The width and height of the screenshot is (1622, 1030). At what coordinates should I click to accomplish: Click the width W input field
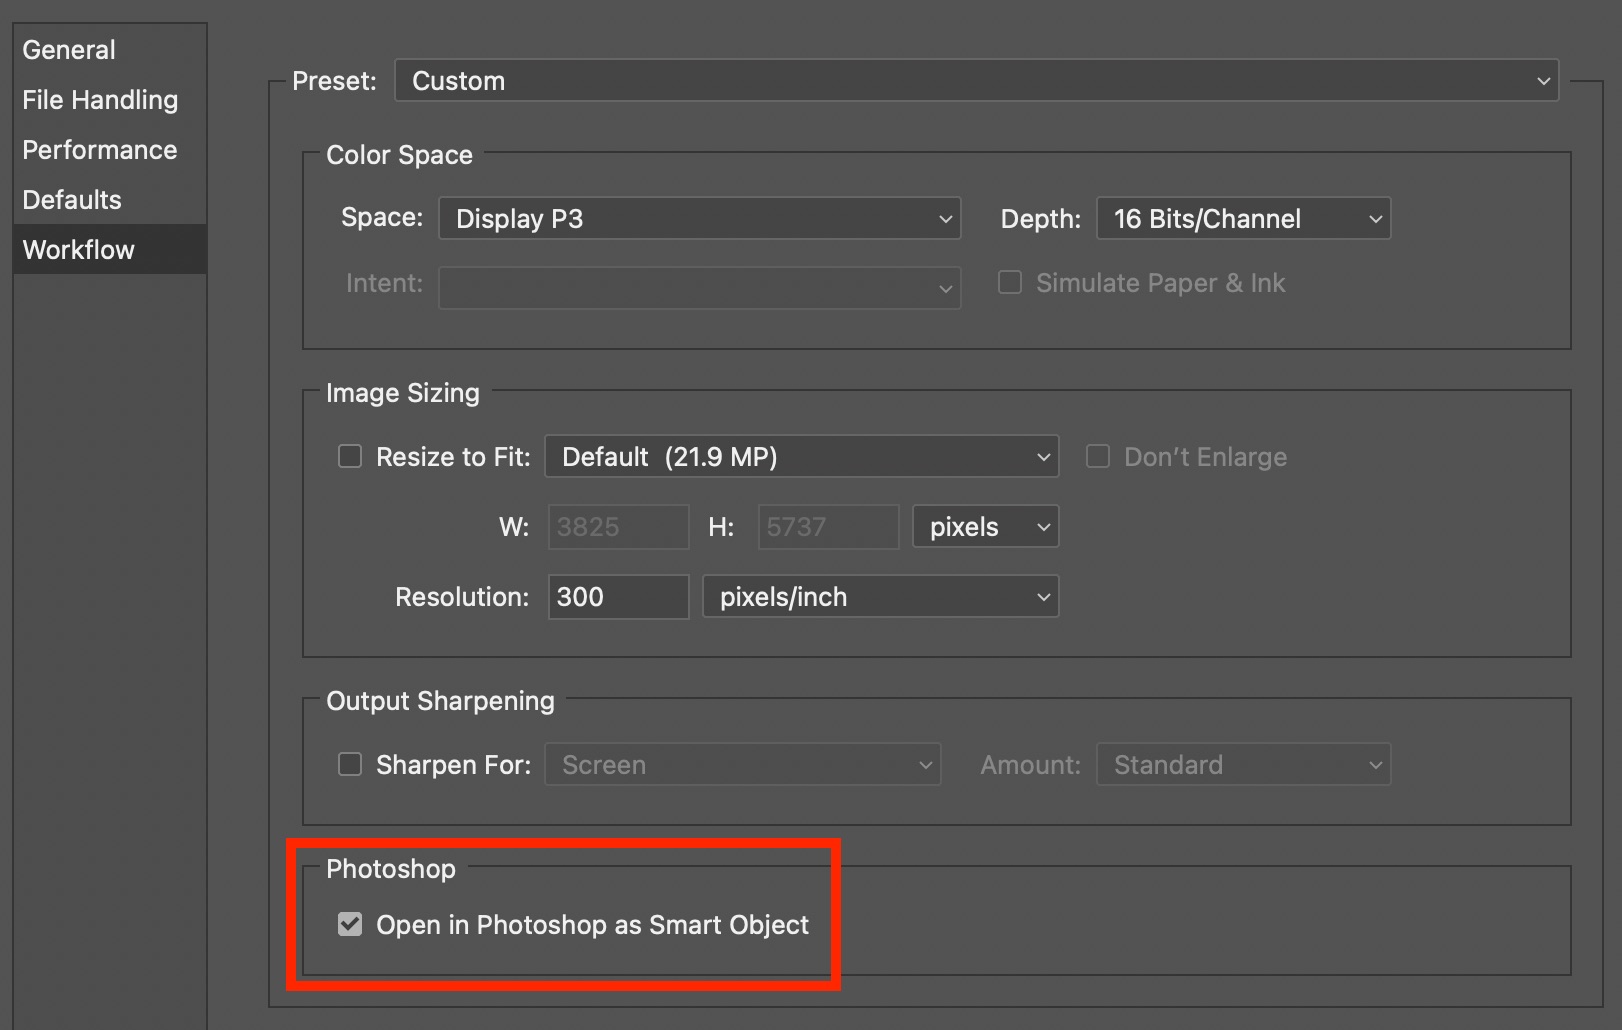pyautogui.click(x=618, y=527)
